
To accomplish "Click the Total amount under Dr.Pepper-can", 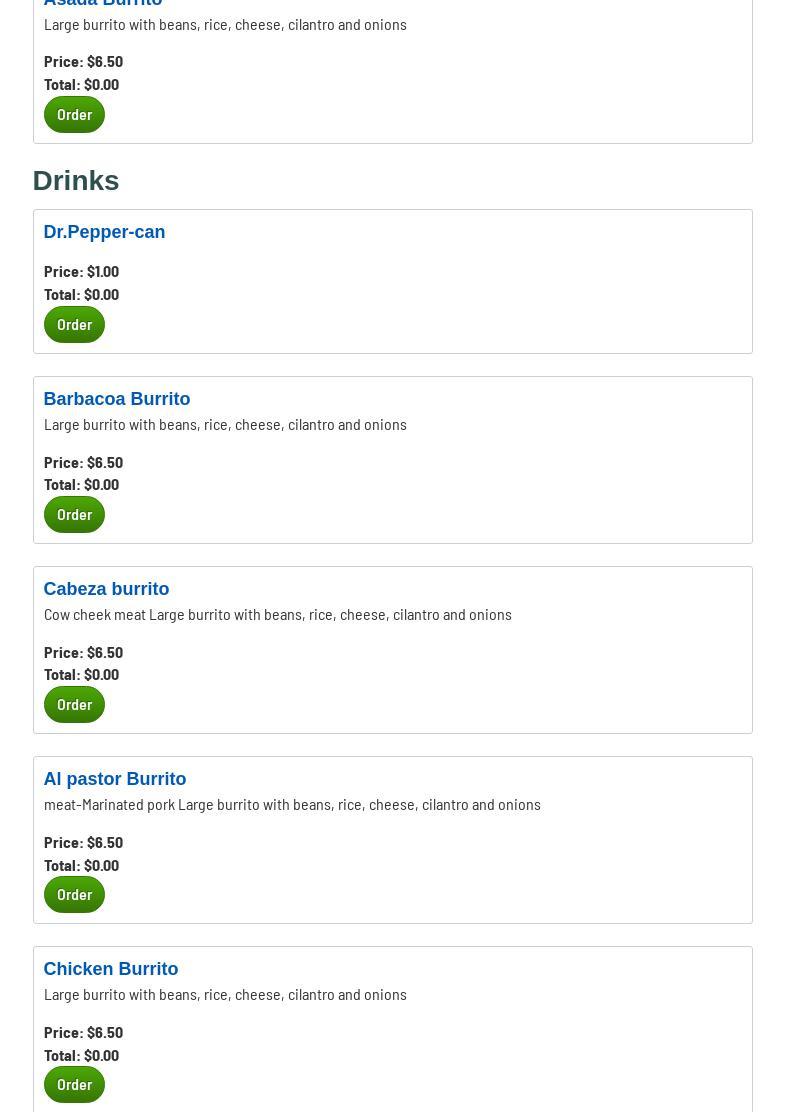I will point(81,294).
